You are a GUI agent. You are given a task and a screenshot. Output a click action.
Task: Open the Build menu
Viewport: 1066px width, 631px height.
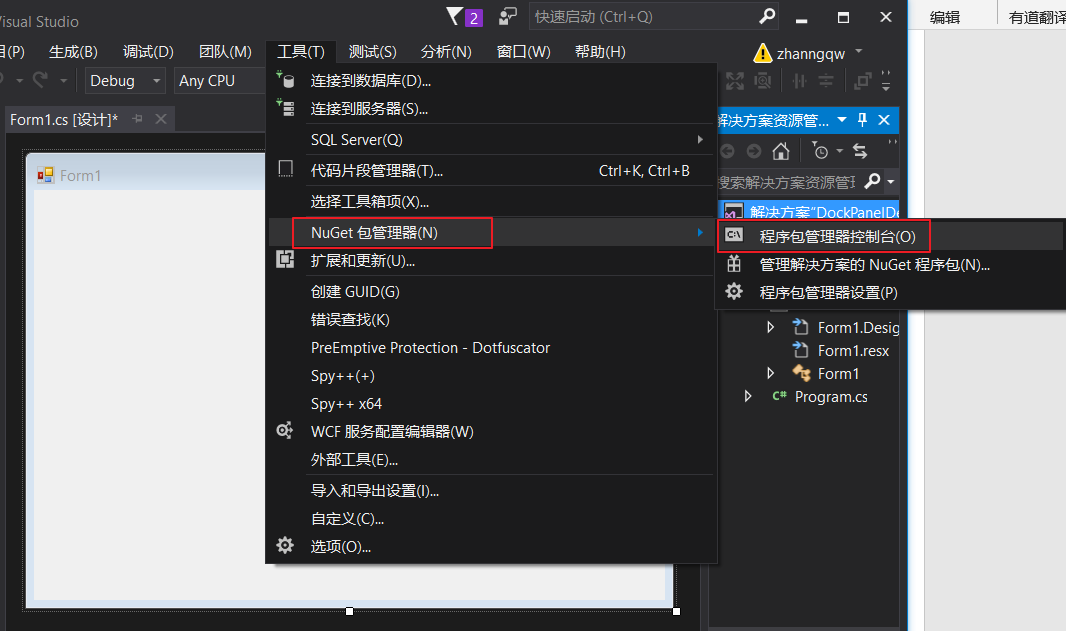[x=73, y=52]
